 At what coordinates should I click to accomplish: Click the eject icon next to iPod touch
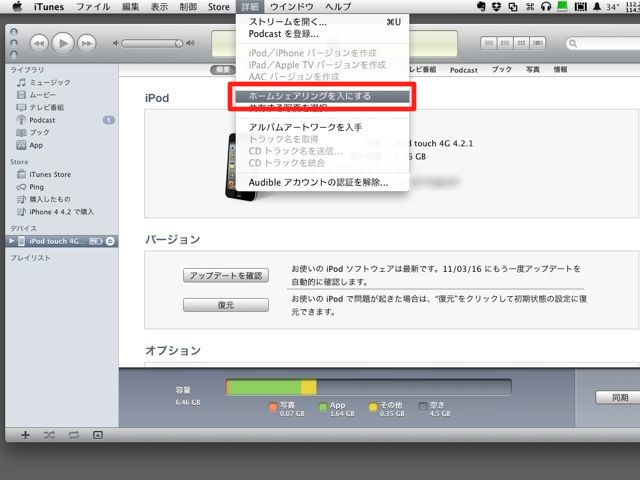110,241
